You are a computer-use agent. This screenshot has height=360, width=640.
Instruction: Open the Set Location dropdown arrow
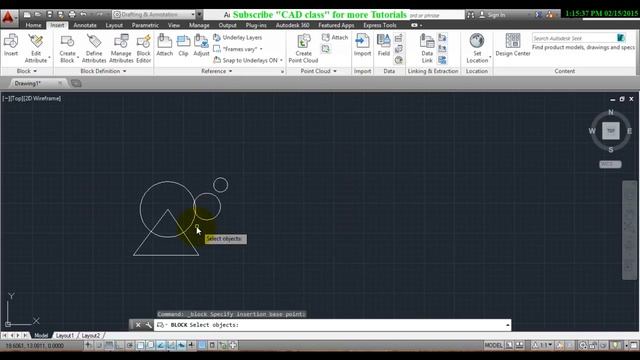[490, 57]
